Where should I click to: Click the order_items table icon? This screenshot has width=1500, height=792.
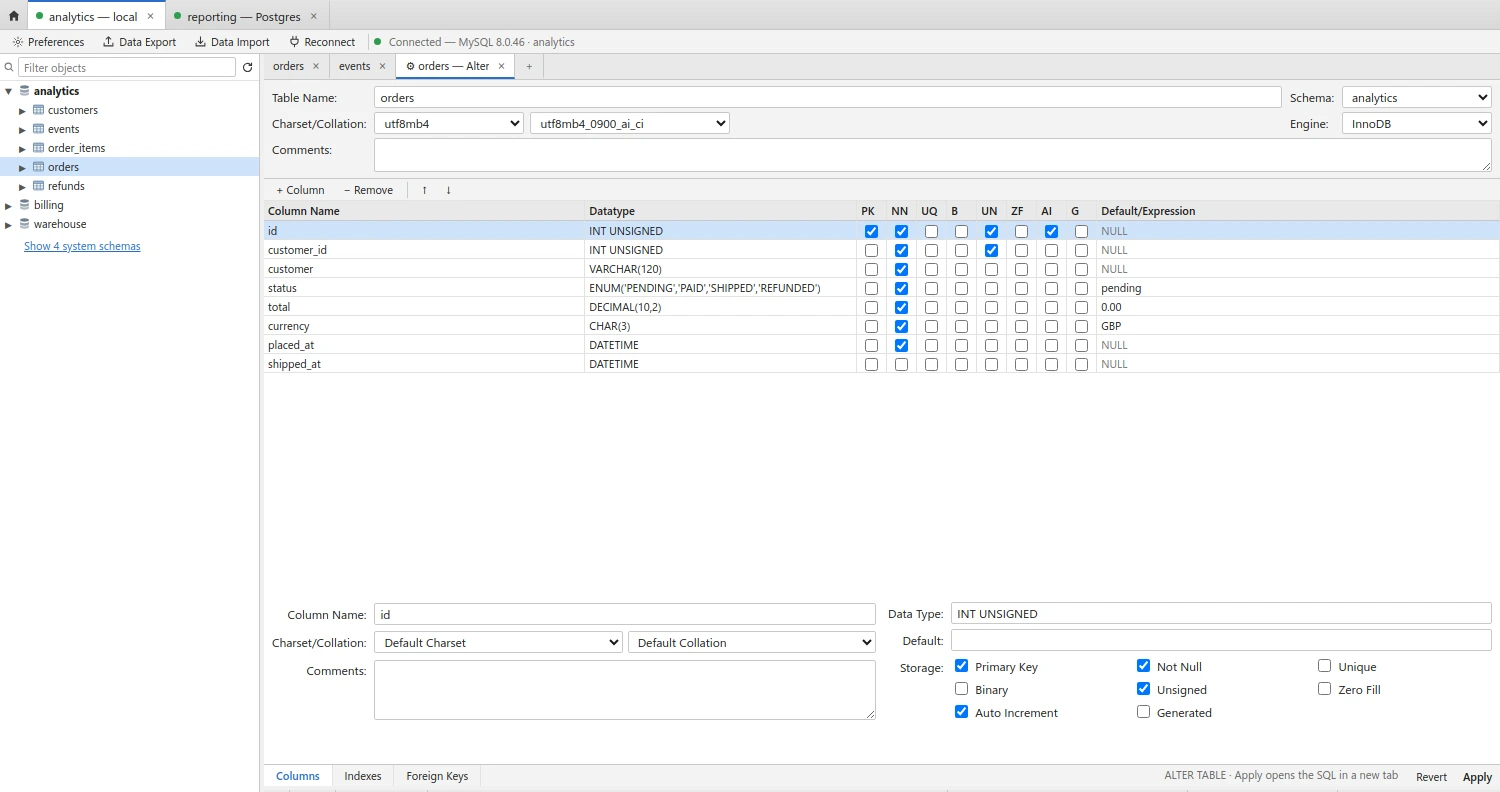[x=39, y=148]
